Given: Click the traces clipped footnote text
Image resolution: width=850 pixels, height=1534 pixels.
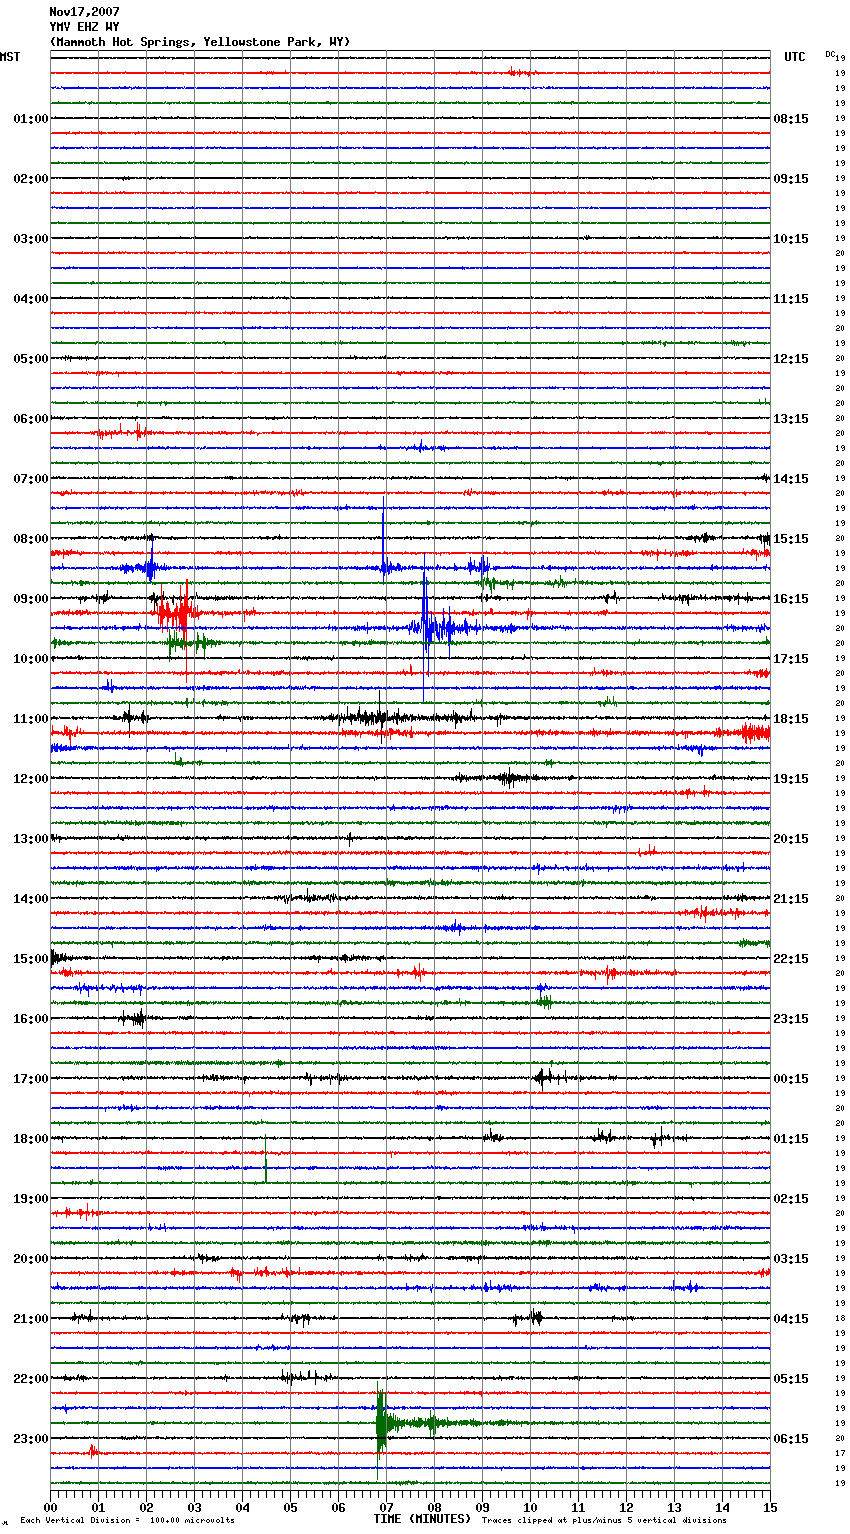Looking at the screenshot, I should click(604, 1521).
